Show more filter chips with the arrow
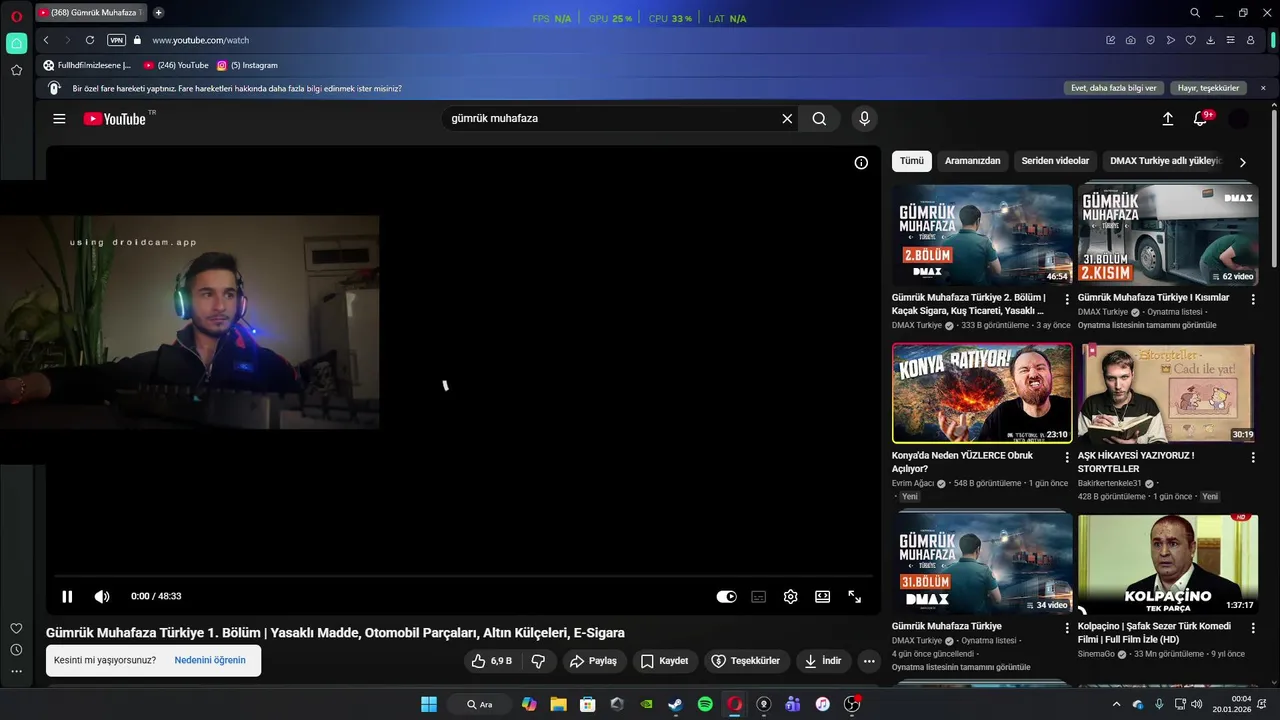 tap(1243, 162)
